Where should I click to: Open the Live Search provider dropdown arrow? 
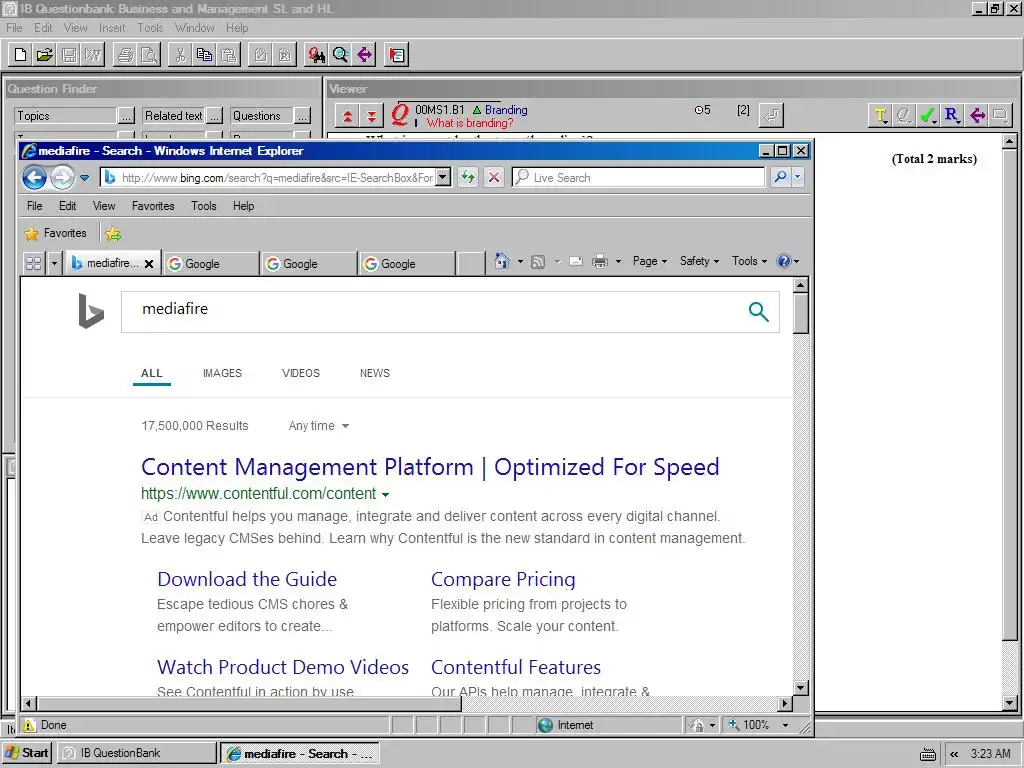pos(797,177)
